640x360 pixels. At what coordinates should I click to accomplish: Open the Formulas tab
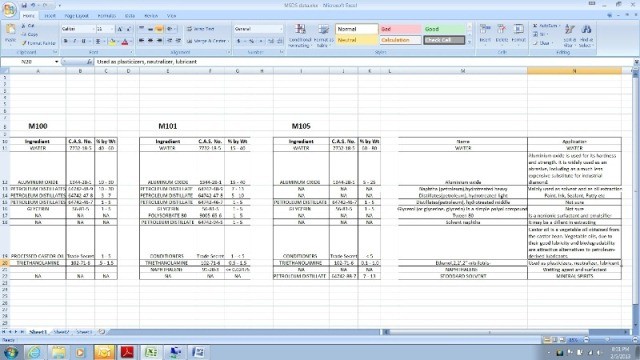(x=107, y=16)
